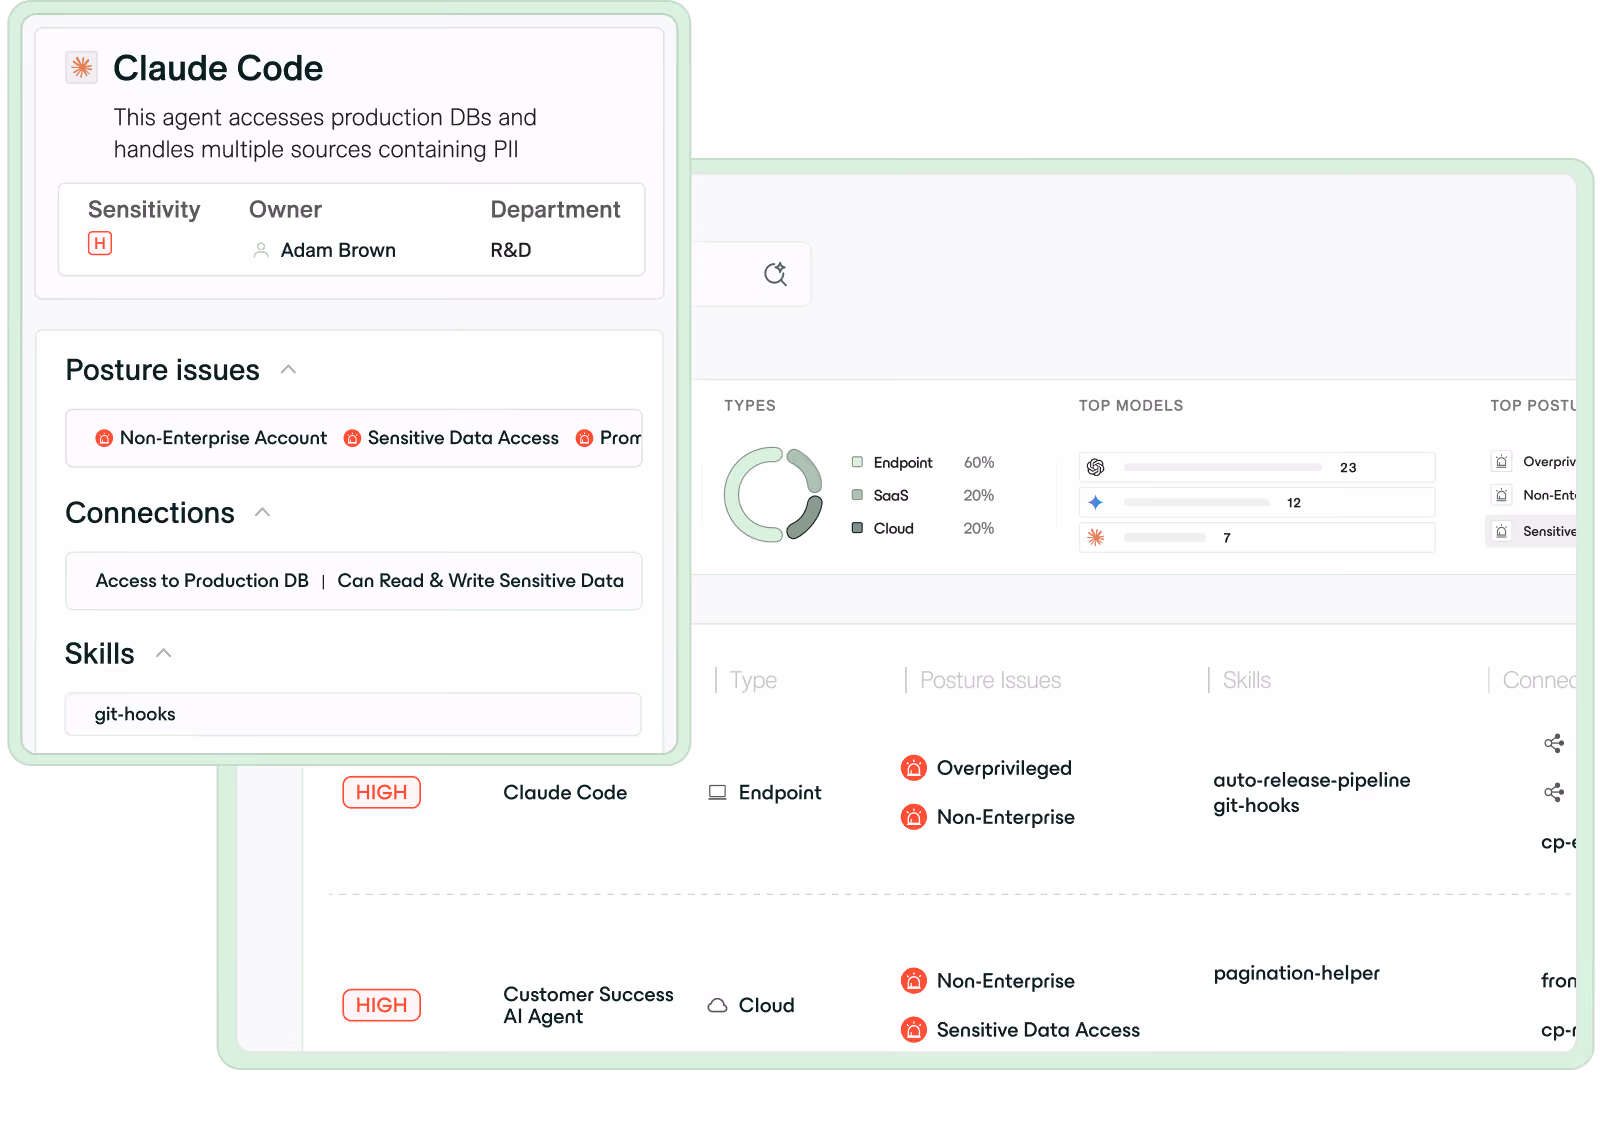The width and height of the screenshot is (1600, 1122).
Task: Click the Claude model bar showing 7
Action: (1164, 537)
